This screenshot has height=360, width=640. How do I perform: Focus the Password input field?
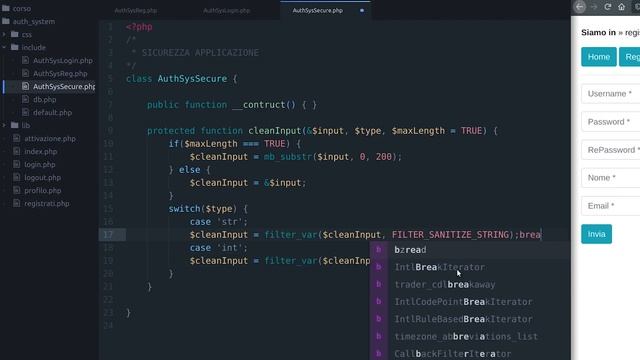click(x=611, y=122)
